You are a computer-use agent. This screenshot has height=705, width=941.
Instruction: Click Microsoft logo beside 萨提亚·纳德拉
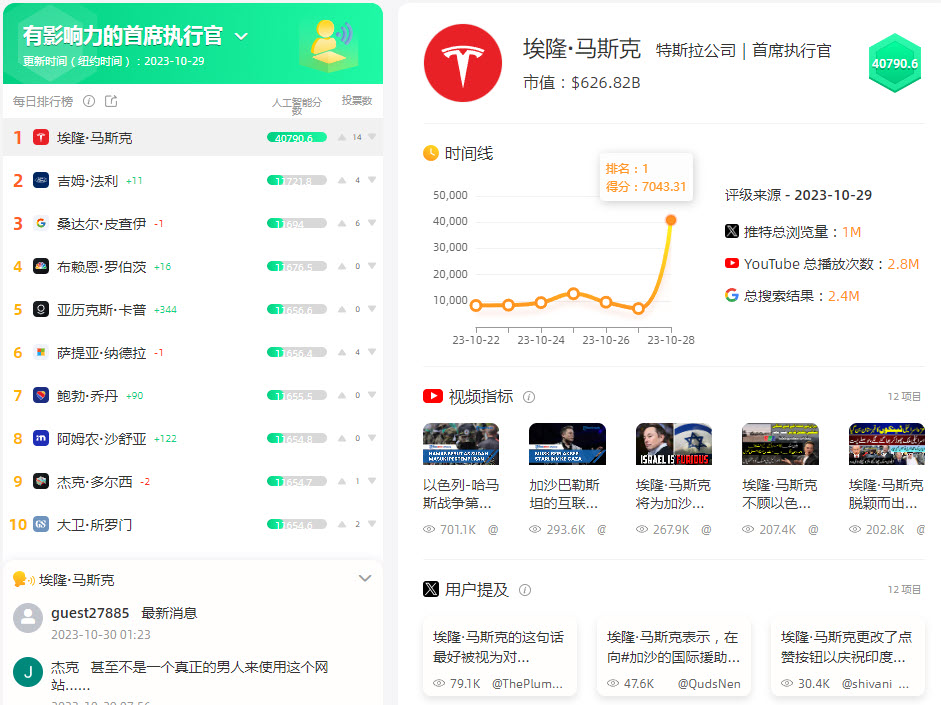(41, 352)
